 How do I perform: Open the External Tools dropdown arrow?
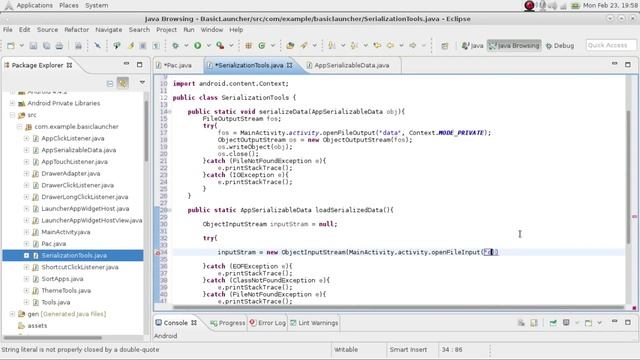pyautogui.click(x=231, y=46)
